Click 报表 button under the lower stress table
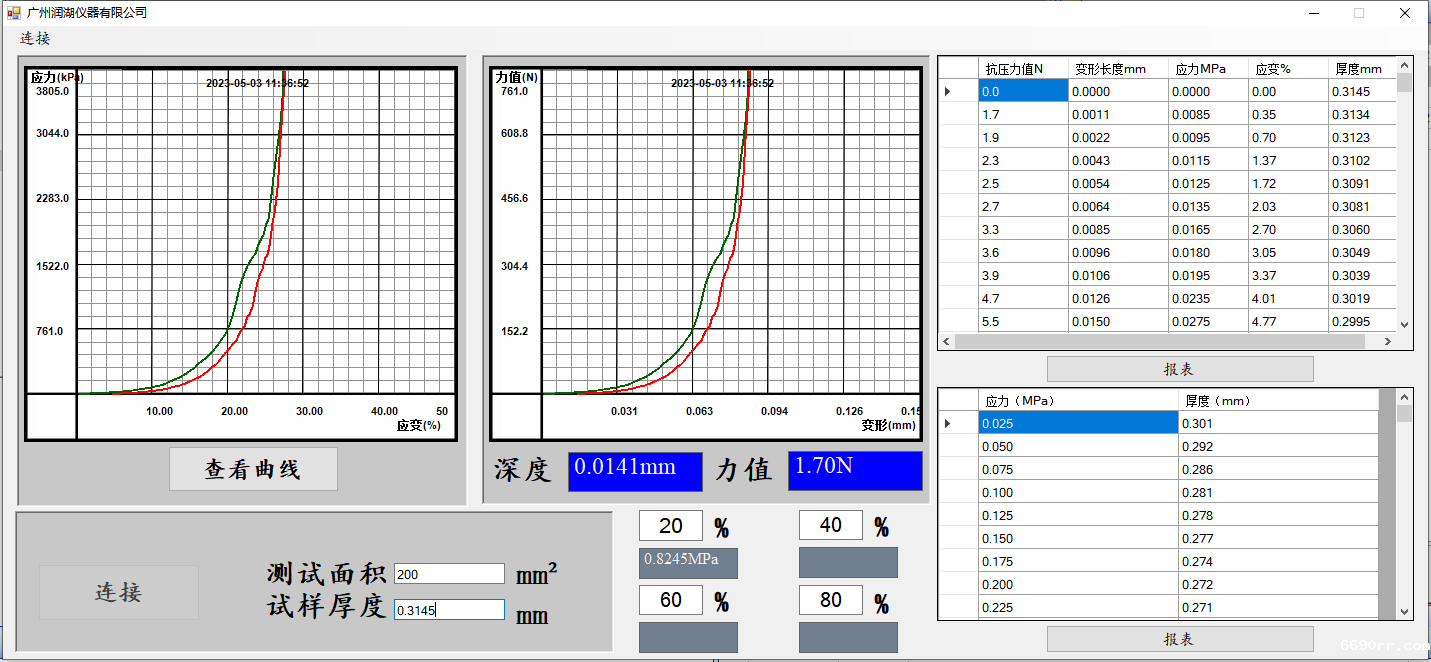Image resolution: width=1431 pixels, height=662 pixels. [x=1179, y=639]
